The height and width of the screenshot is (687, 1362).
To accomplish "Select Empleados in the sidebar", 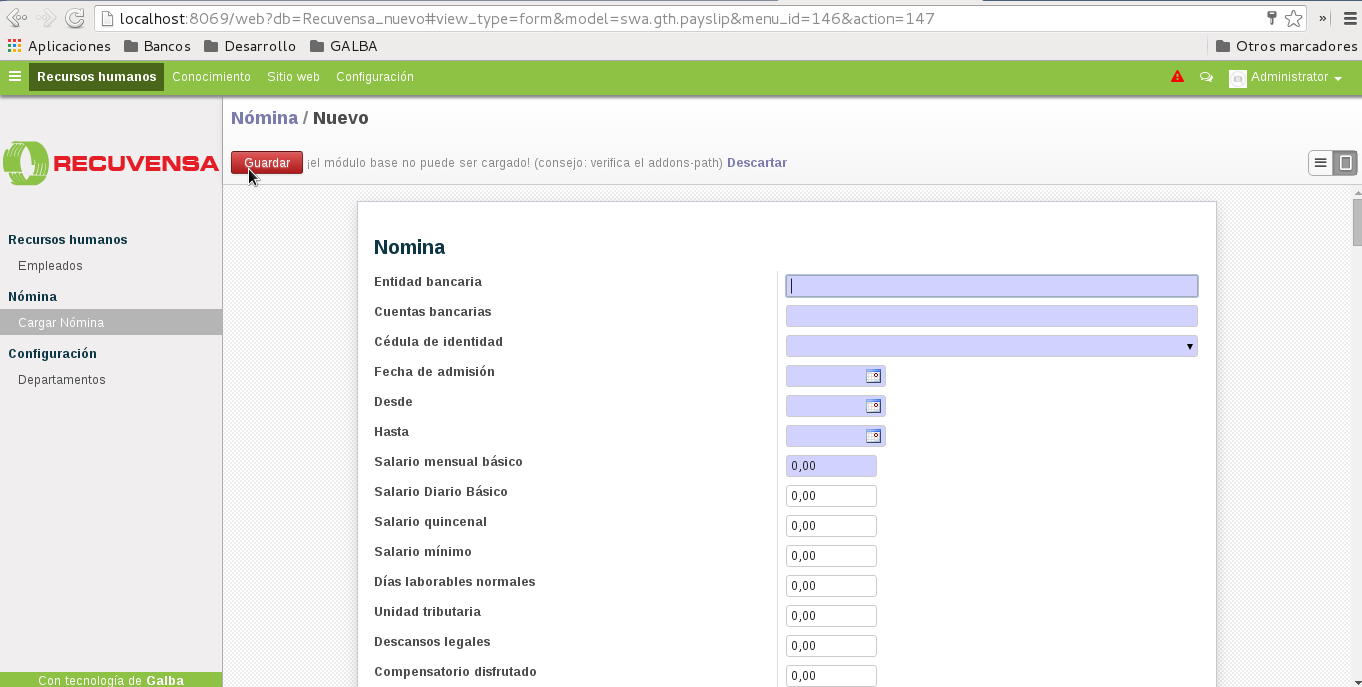I will point(50,266).
